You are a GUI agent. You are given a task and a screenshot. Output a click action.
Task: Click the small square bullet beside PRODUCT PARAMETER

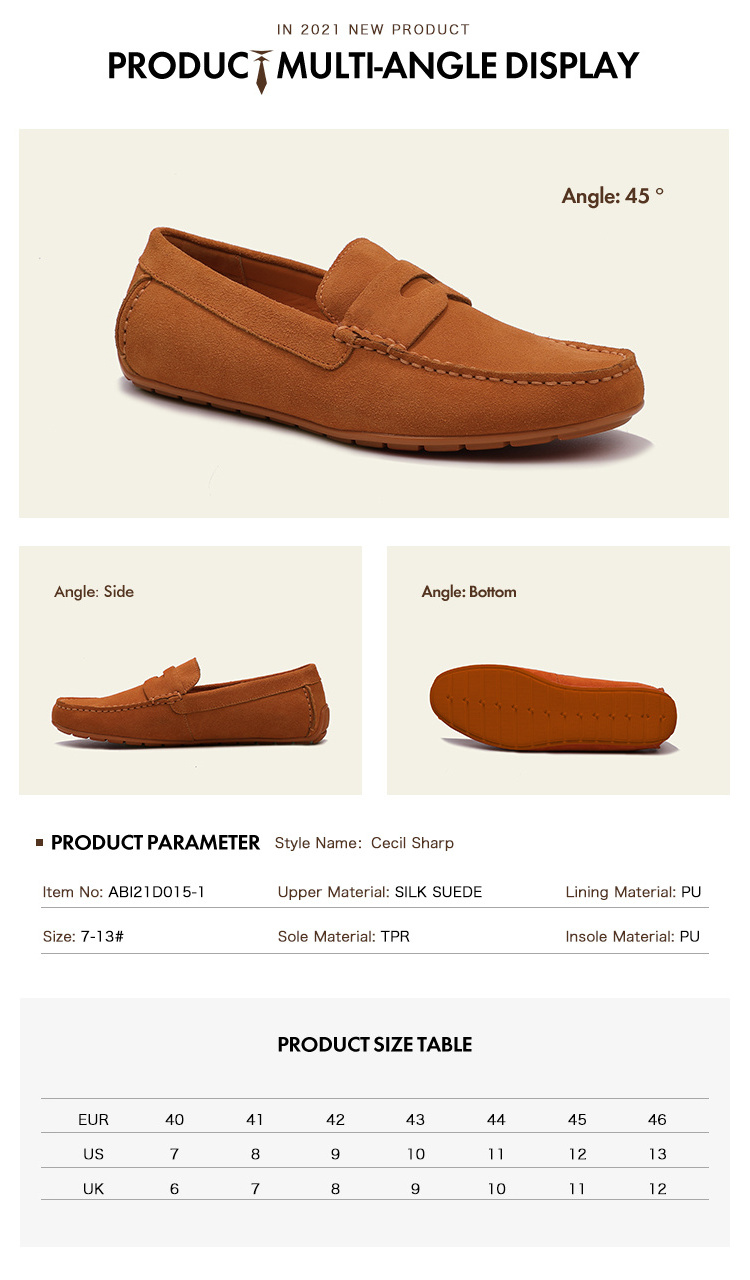[40, 843]
